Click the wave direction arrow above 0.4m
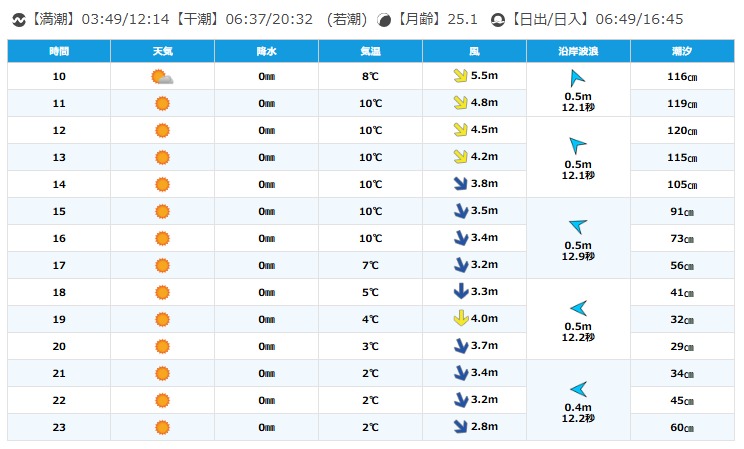The image size is (744, 449). coord(577,389)
